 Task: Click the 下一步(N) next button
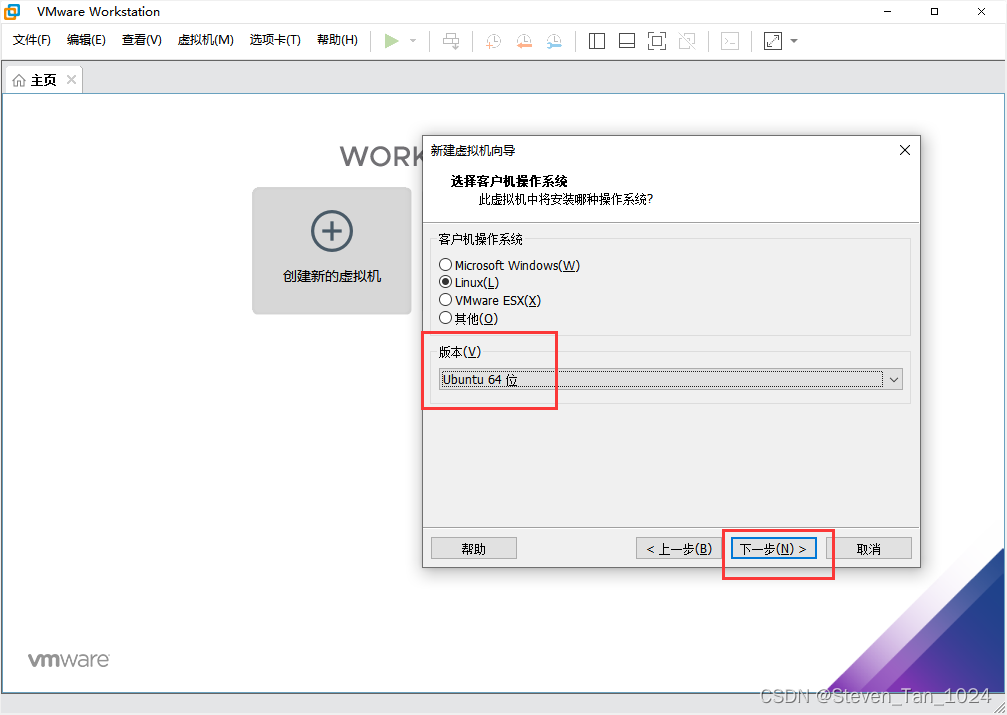(773, 549)
